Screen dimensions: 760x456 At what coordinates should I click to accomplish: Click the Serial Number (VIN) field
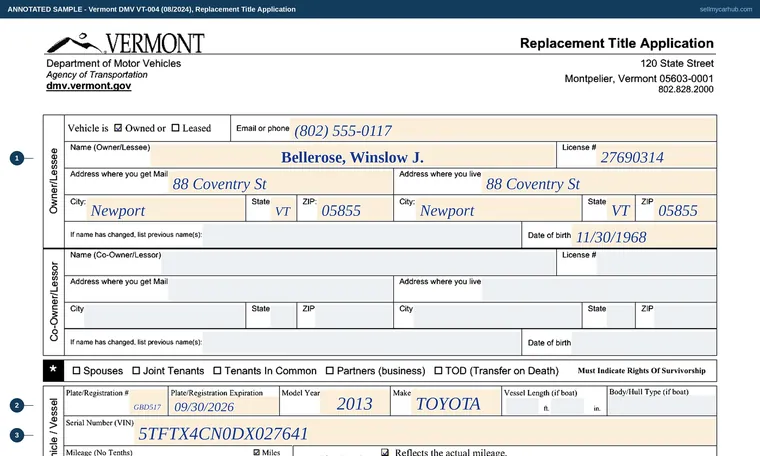click(x=426, y=432)
